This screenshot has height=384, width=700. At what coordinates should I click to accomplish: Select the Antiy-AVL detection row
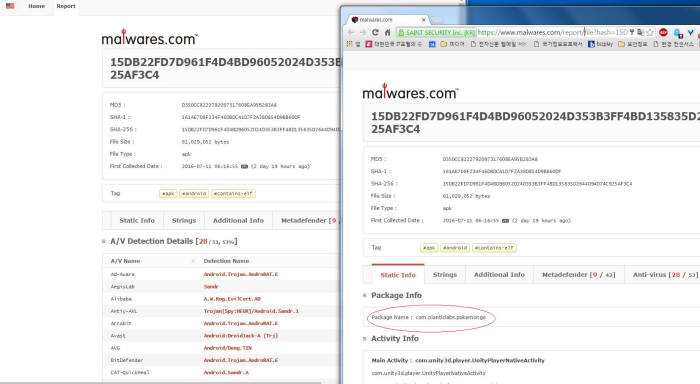coord(221,311)
